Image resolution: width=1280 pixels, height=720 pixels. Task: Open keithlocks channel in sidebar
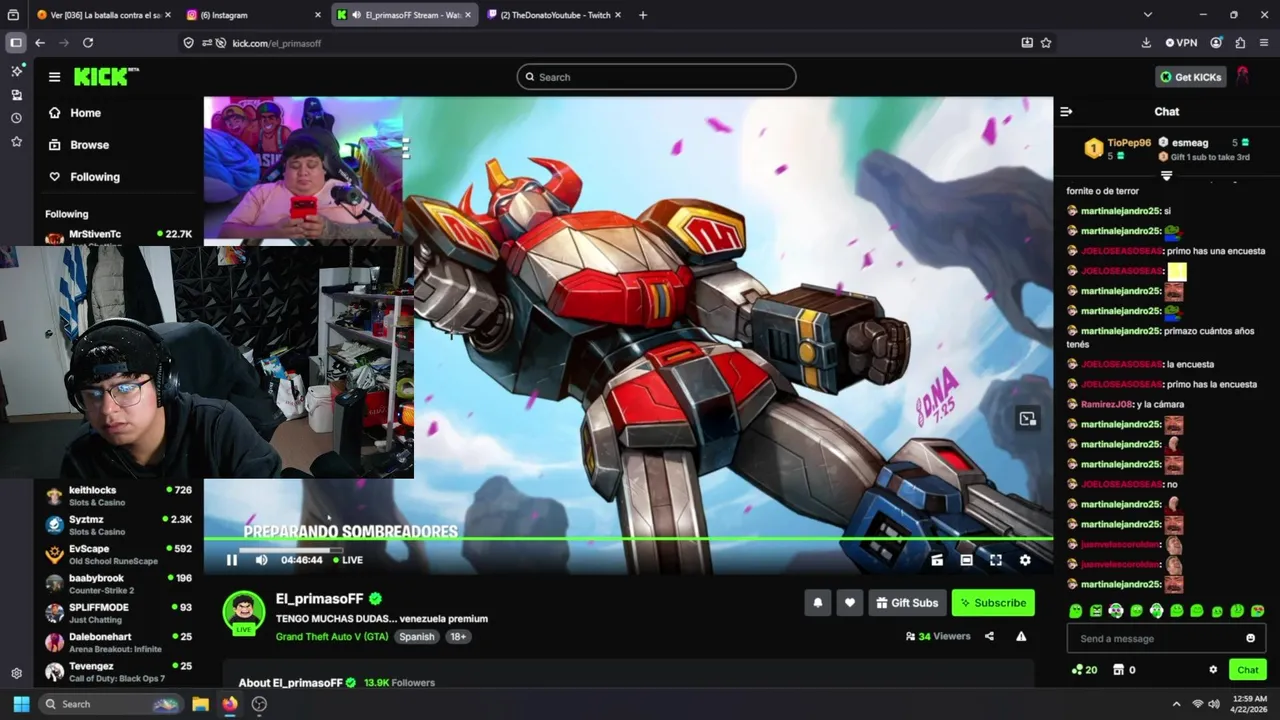tap(118, 496)
